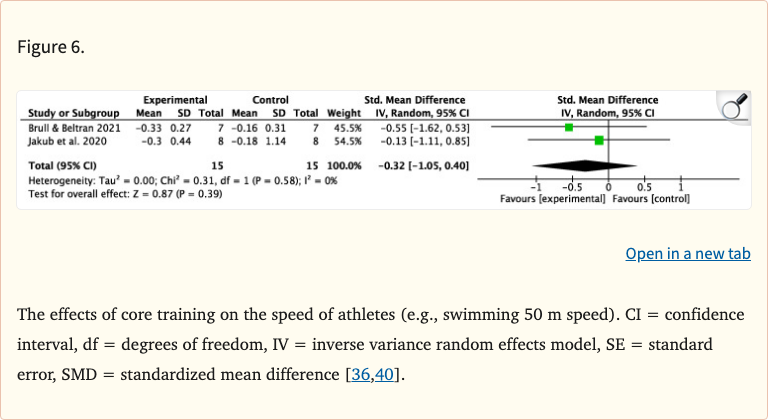
Task: Click the "Weight" column header
Action: coord(342,113)
